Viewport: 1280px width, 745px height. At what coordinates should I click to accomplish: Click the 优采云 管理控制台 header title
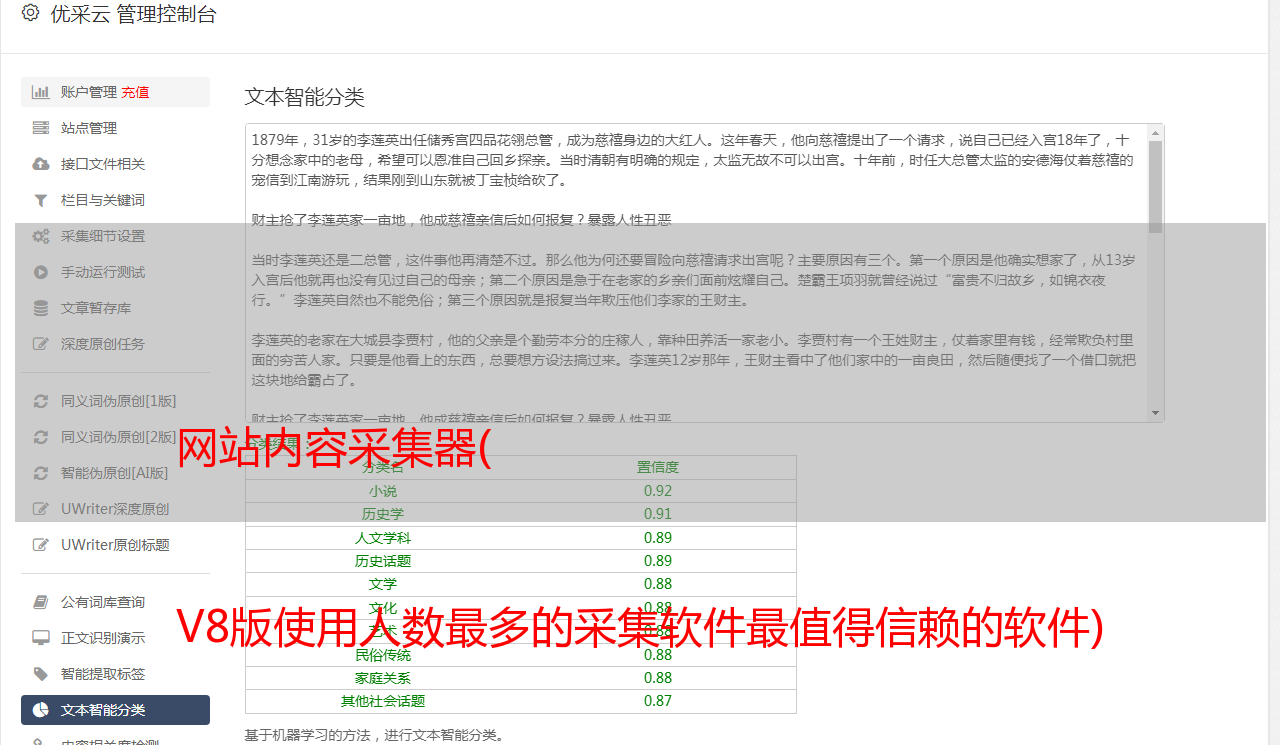click(x=133, y=14)
